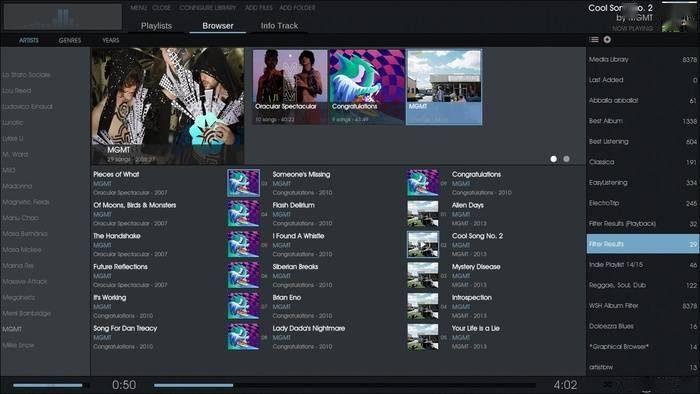Select the highlighted Filter Results playlist
The image size is (700, 394).
click(643, 244)
